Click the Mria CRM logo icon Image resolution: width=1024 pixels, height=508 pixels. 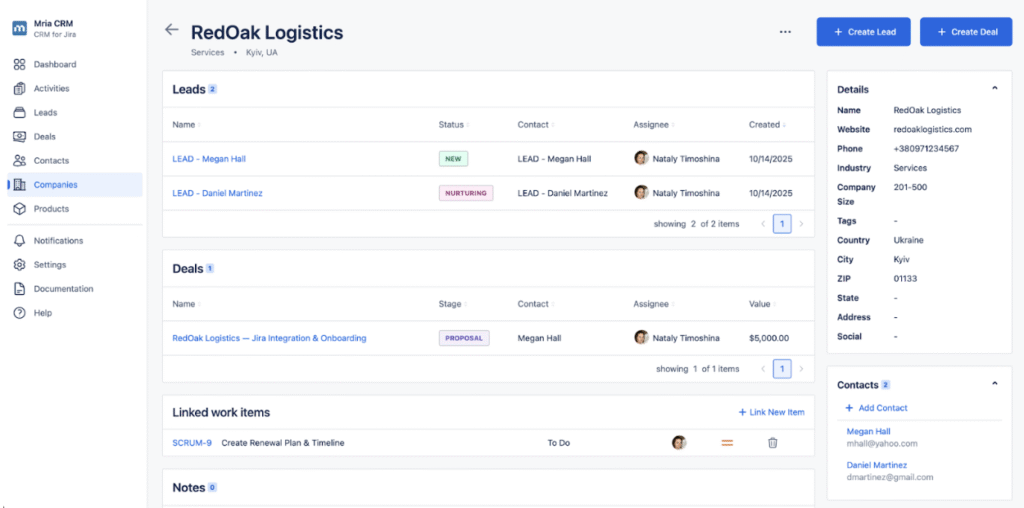tap(20, 29)
